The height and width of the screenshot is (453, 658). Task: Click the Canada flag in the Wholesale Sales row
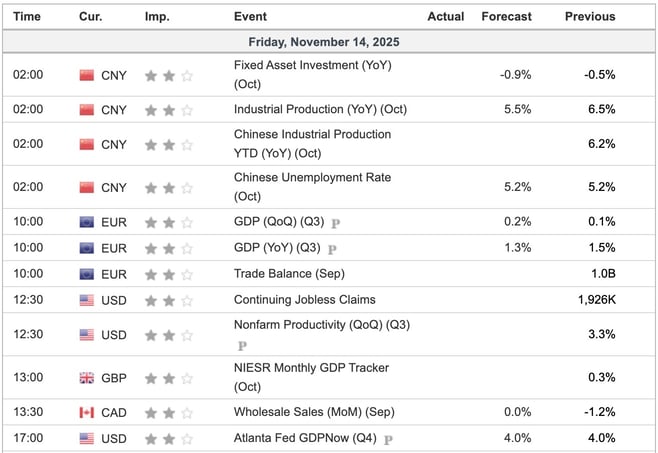pos(86,413)
